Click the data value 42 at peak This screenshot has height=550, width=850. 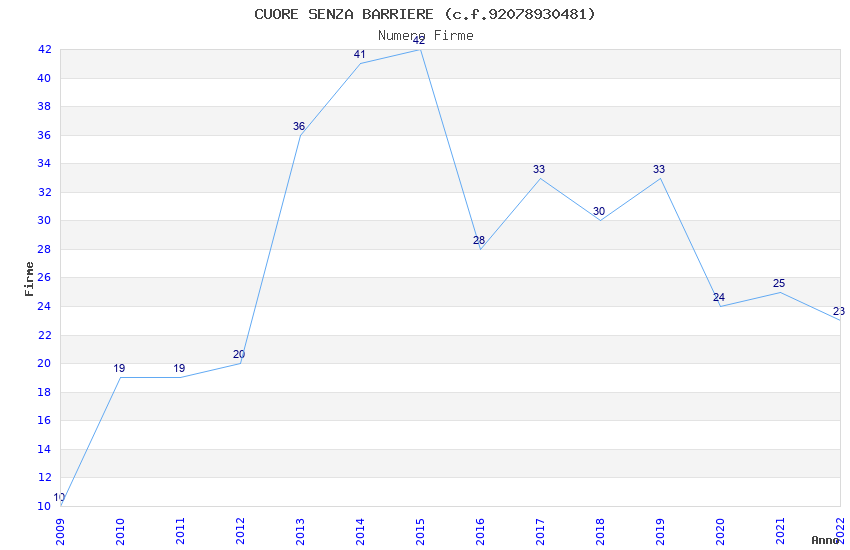419,40
